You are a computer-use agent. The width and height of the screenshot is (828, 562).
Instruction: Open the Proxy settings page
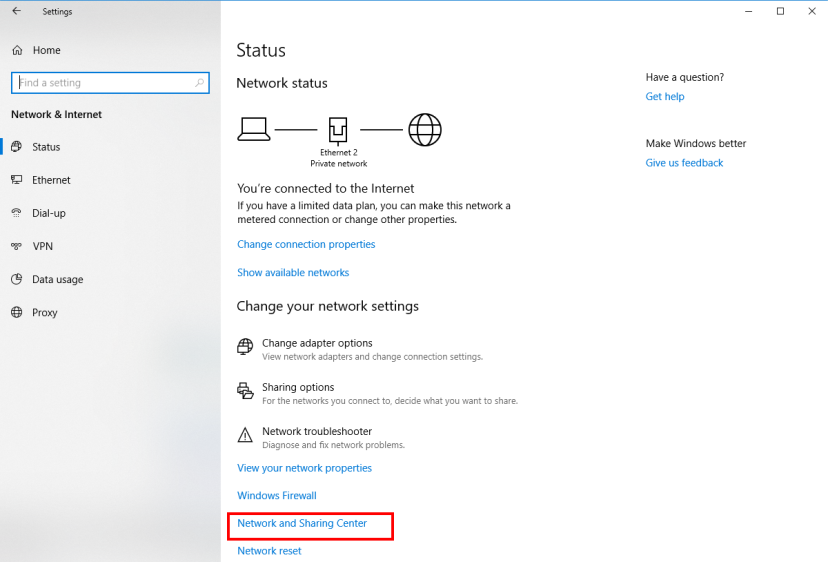point(44,312)
